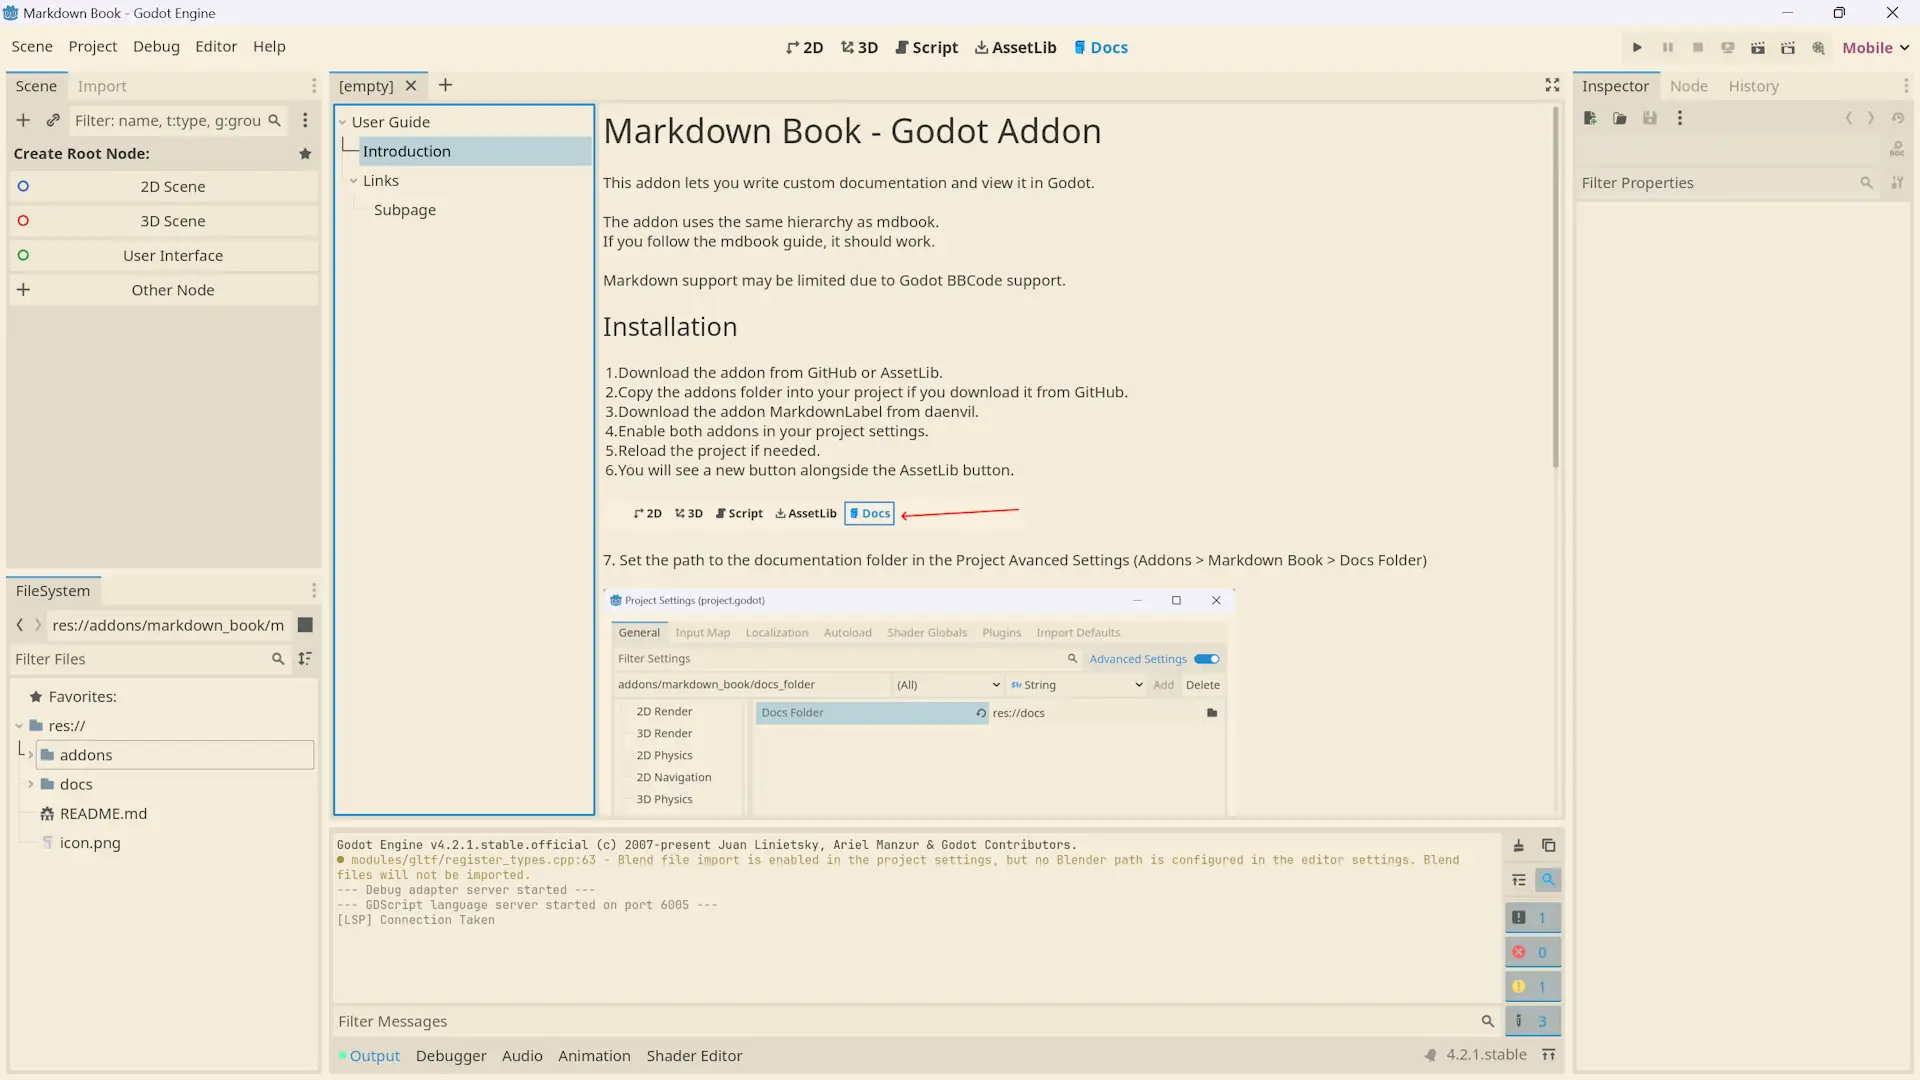Load a resource in the Inspector

point(1620,118)
